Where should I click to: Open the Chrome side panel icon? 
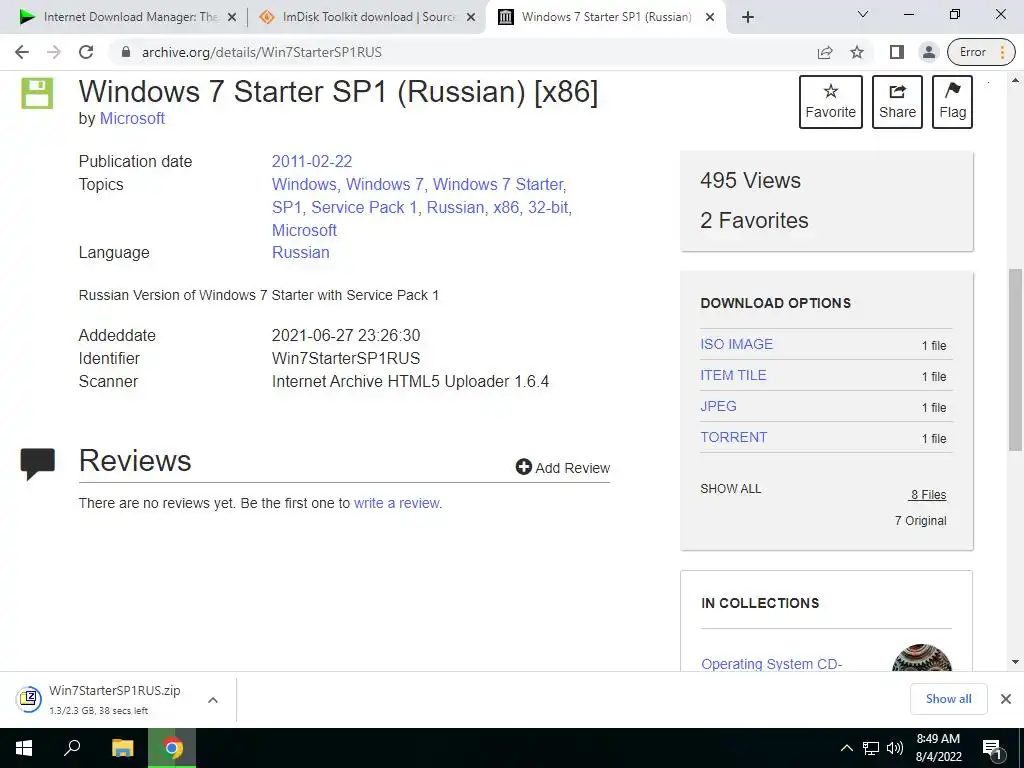[x=897, y=52]
